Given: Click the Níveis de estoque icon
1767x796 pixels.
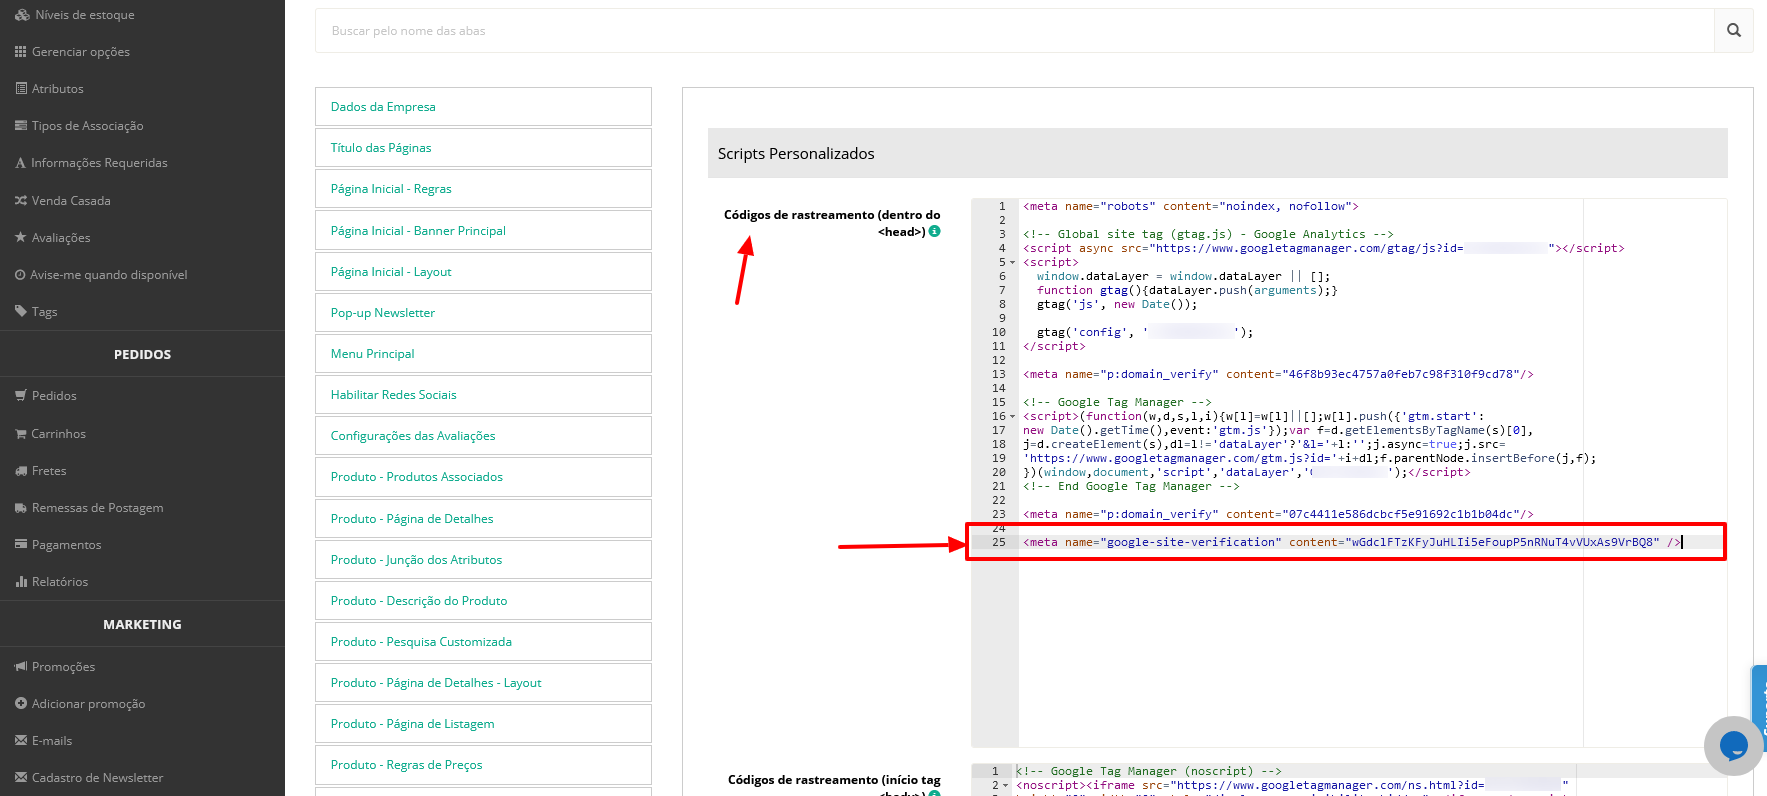Looking at the screenshot, I should [x=22, y=15].
